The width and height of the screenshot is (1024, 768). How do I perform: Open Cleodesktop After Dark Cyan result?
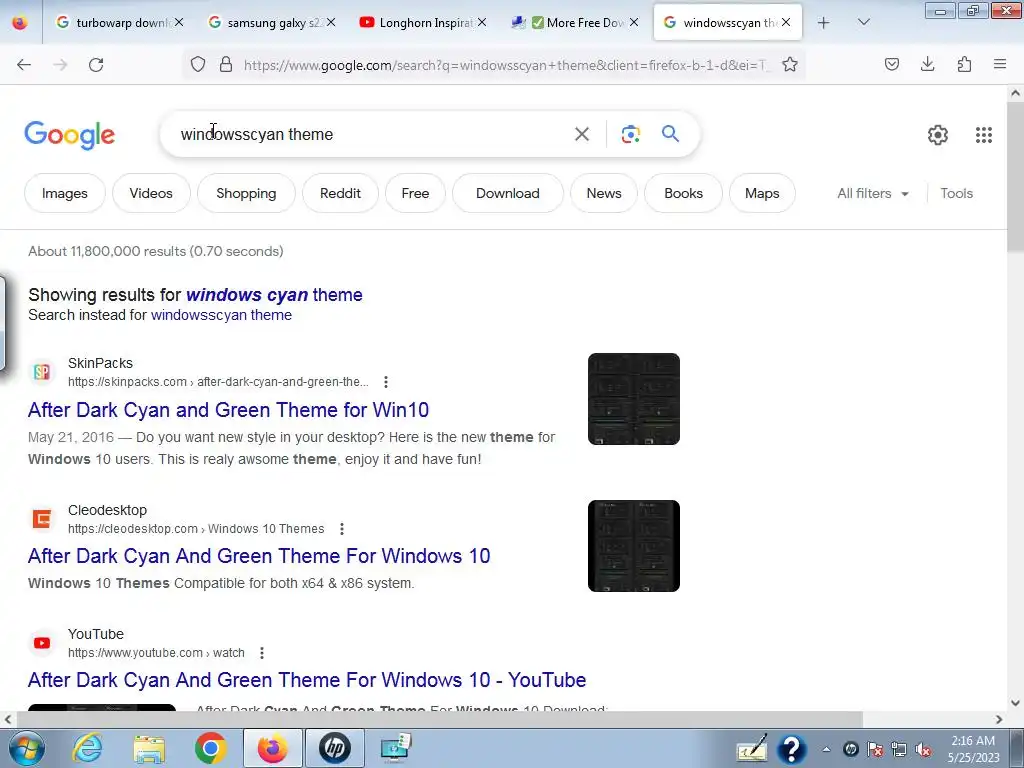click(x=259, y=556)
